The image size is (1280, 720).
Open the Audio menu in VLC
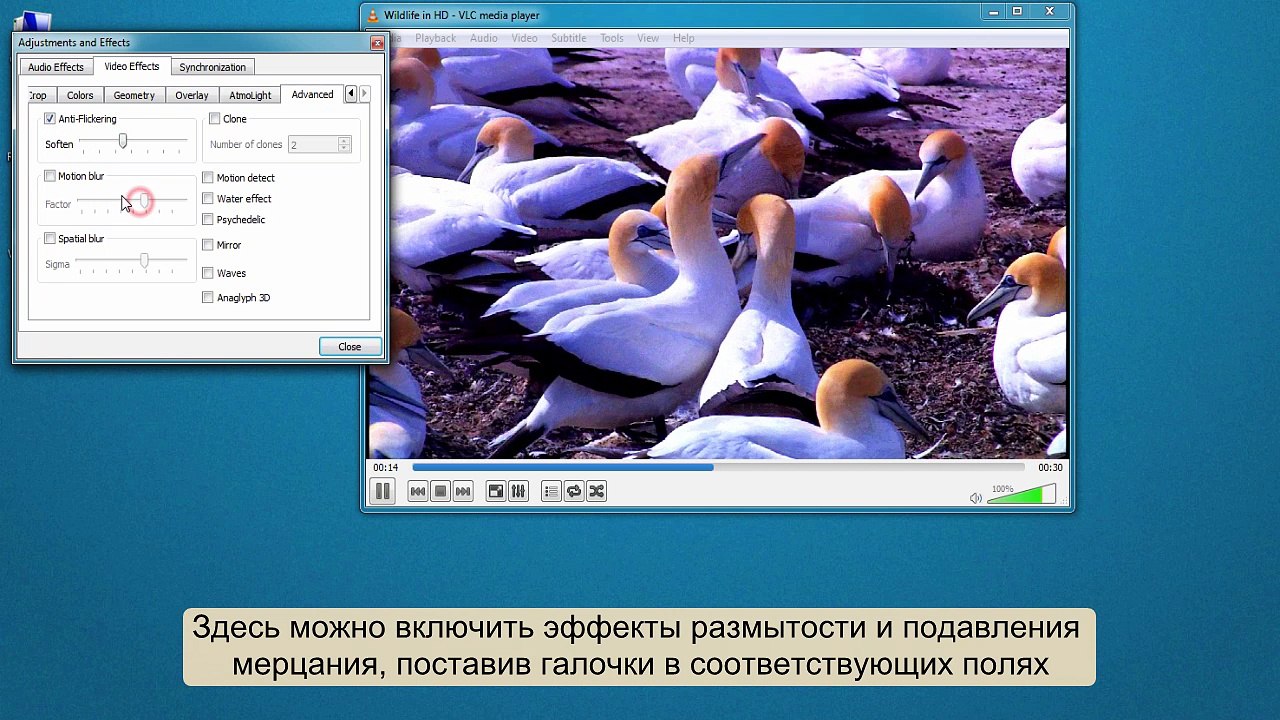pos(484,38)
